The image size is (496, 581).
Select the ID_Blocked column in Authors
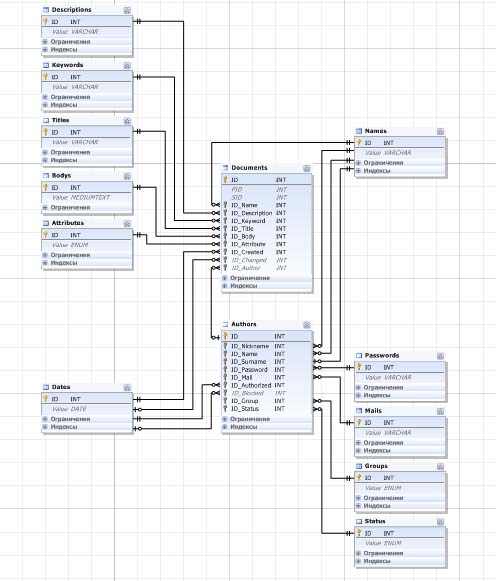pos(267,393)
